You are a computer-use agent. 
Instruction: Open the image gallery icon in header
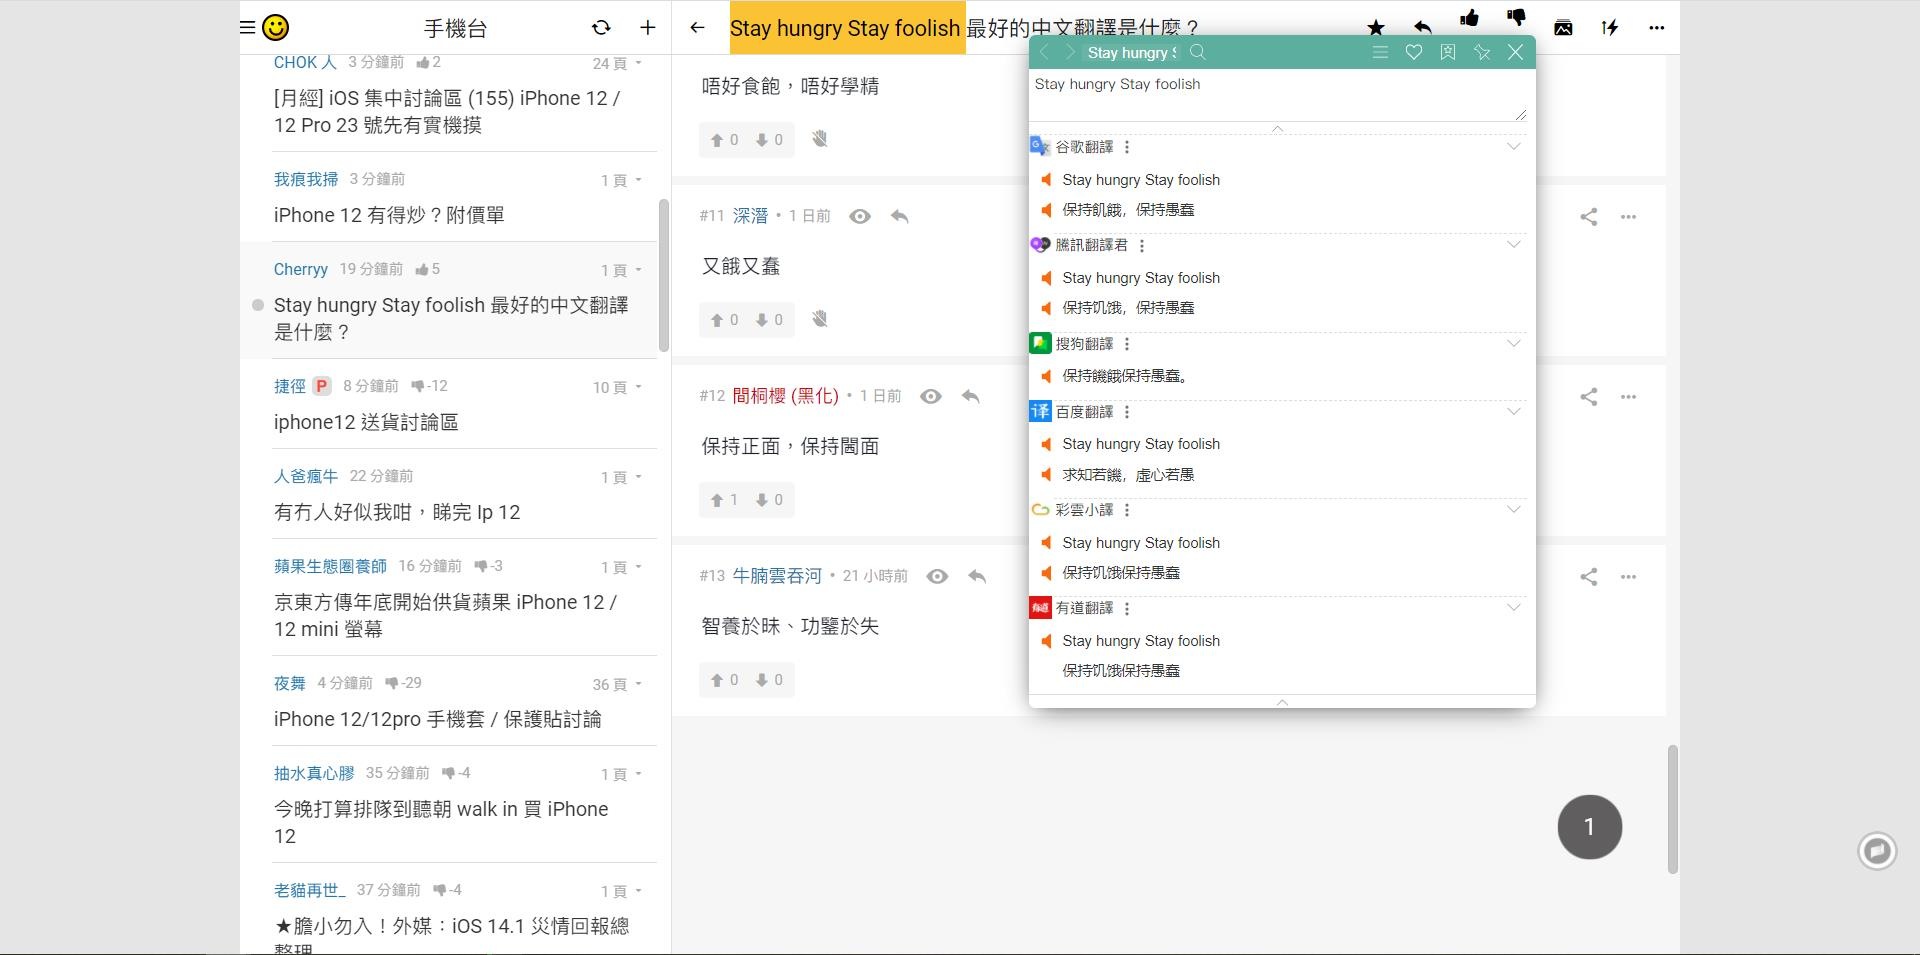(x=1563, y=28)
